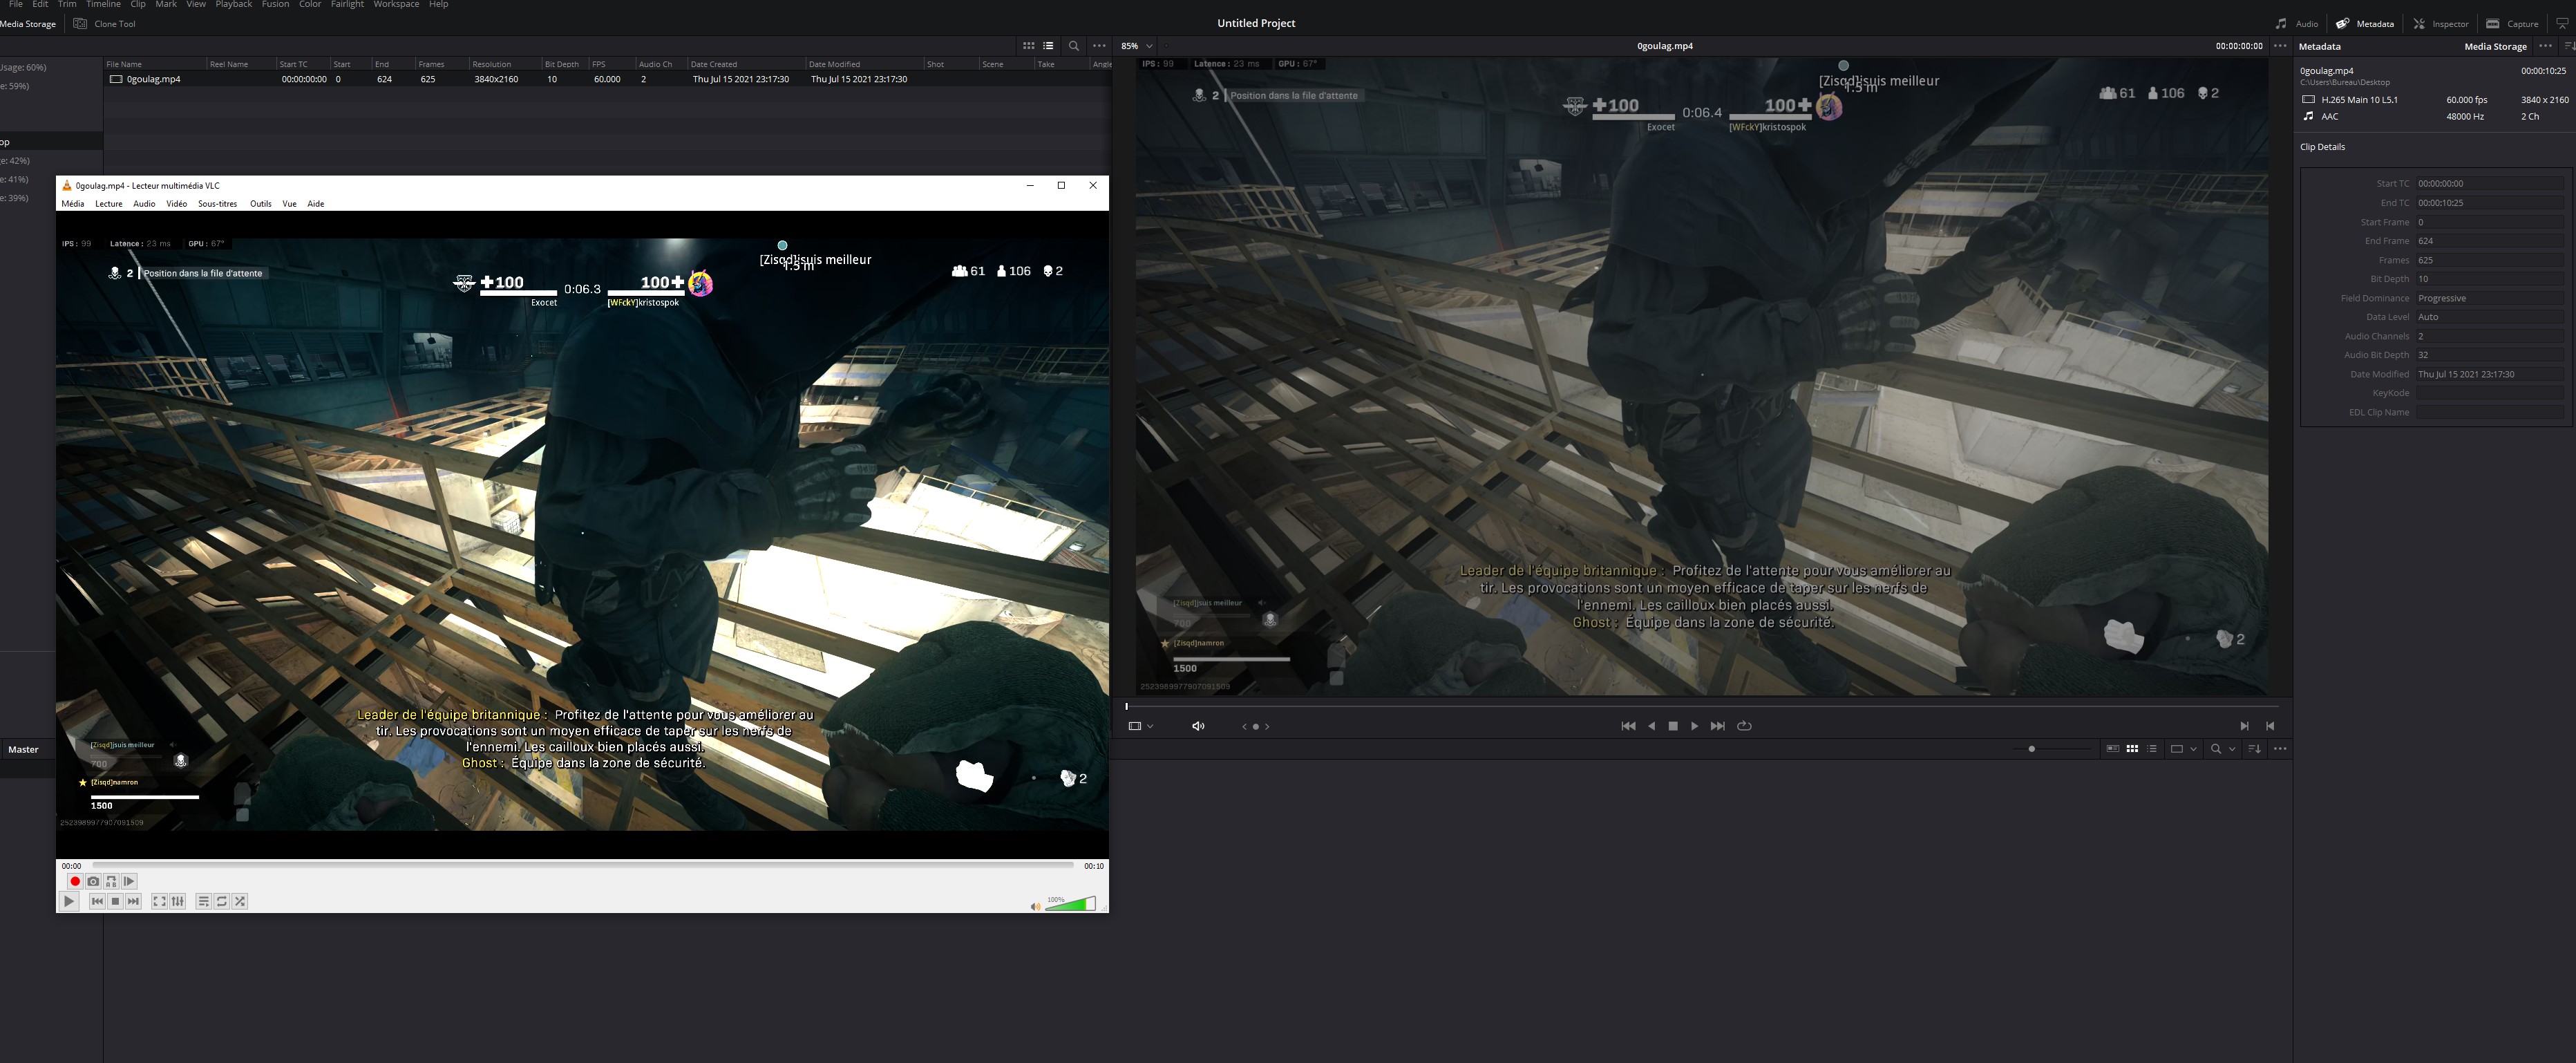Viewport: 2576px width, 1063px height.
Task: Open the 85% viewer zoom dropdown
Action: click(x=1137, y=45)
